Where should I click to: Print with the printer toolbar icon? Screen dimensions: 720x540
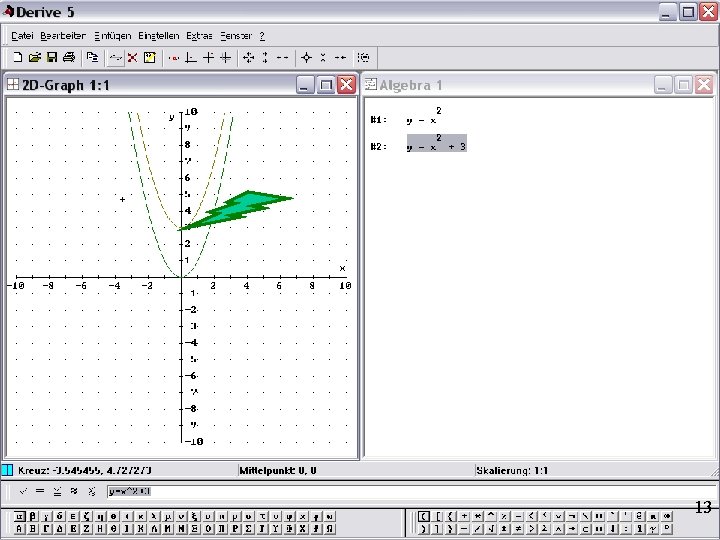(69, 57)
